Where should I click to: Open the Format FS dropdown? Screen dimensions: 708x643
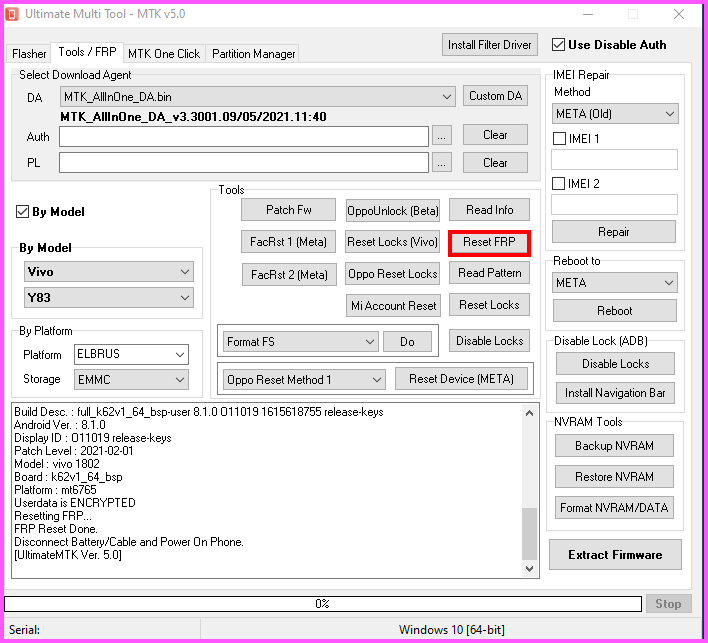tap(301, 342)
